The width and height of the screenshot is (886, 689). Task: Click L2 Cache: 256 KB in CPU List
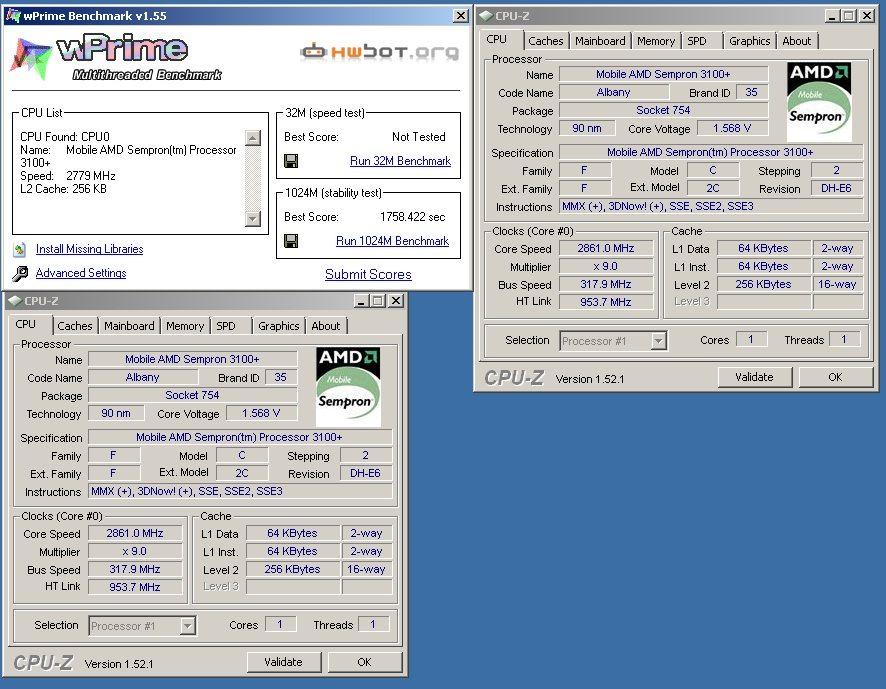pyautogui.click(x=63, y=189)
